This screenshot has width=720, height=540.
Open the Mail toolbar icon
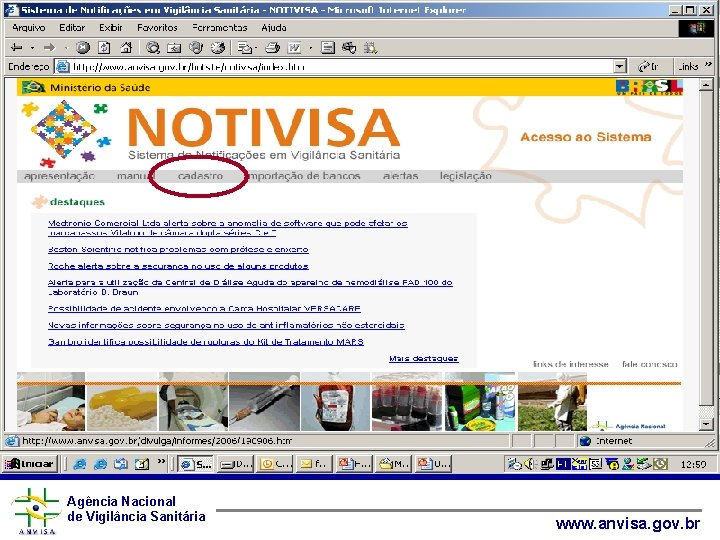pos(245,47)
